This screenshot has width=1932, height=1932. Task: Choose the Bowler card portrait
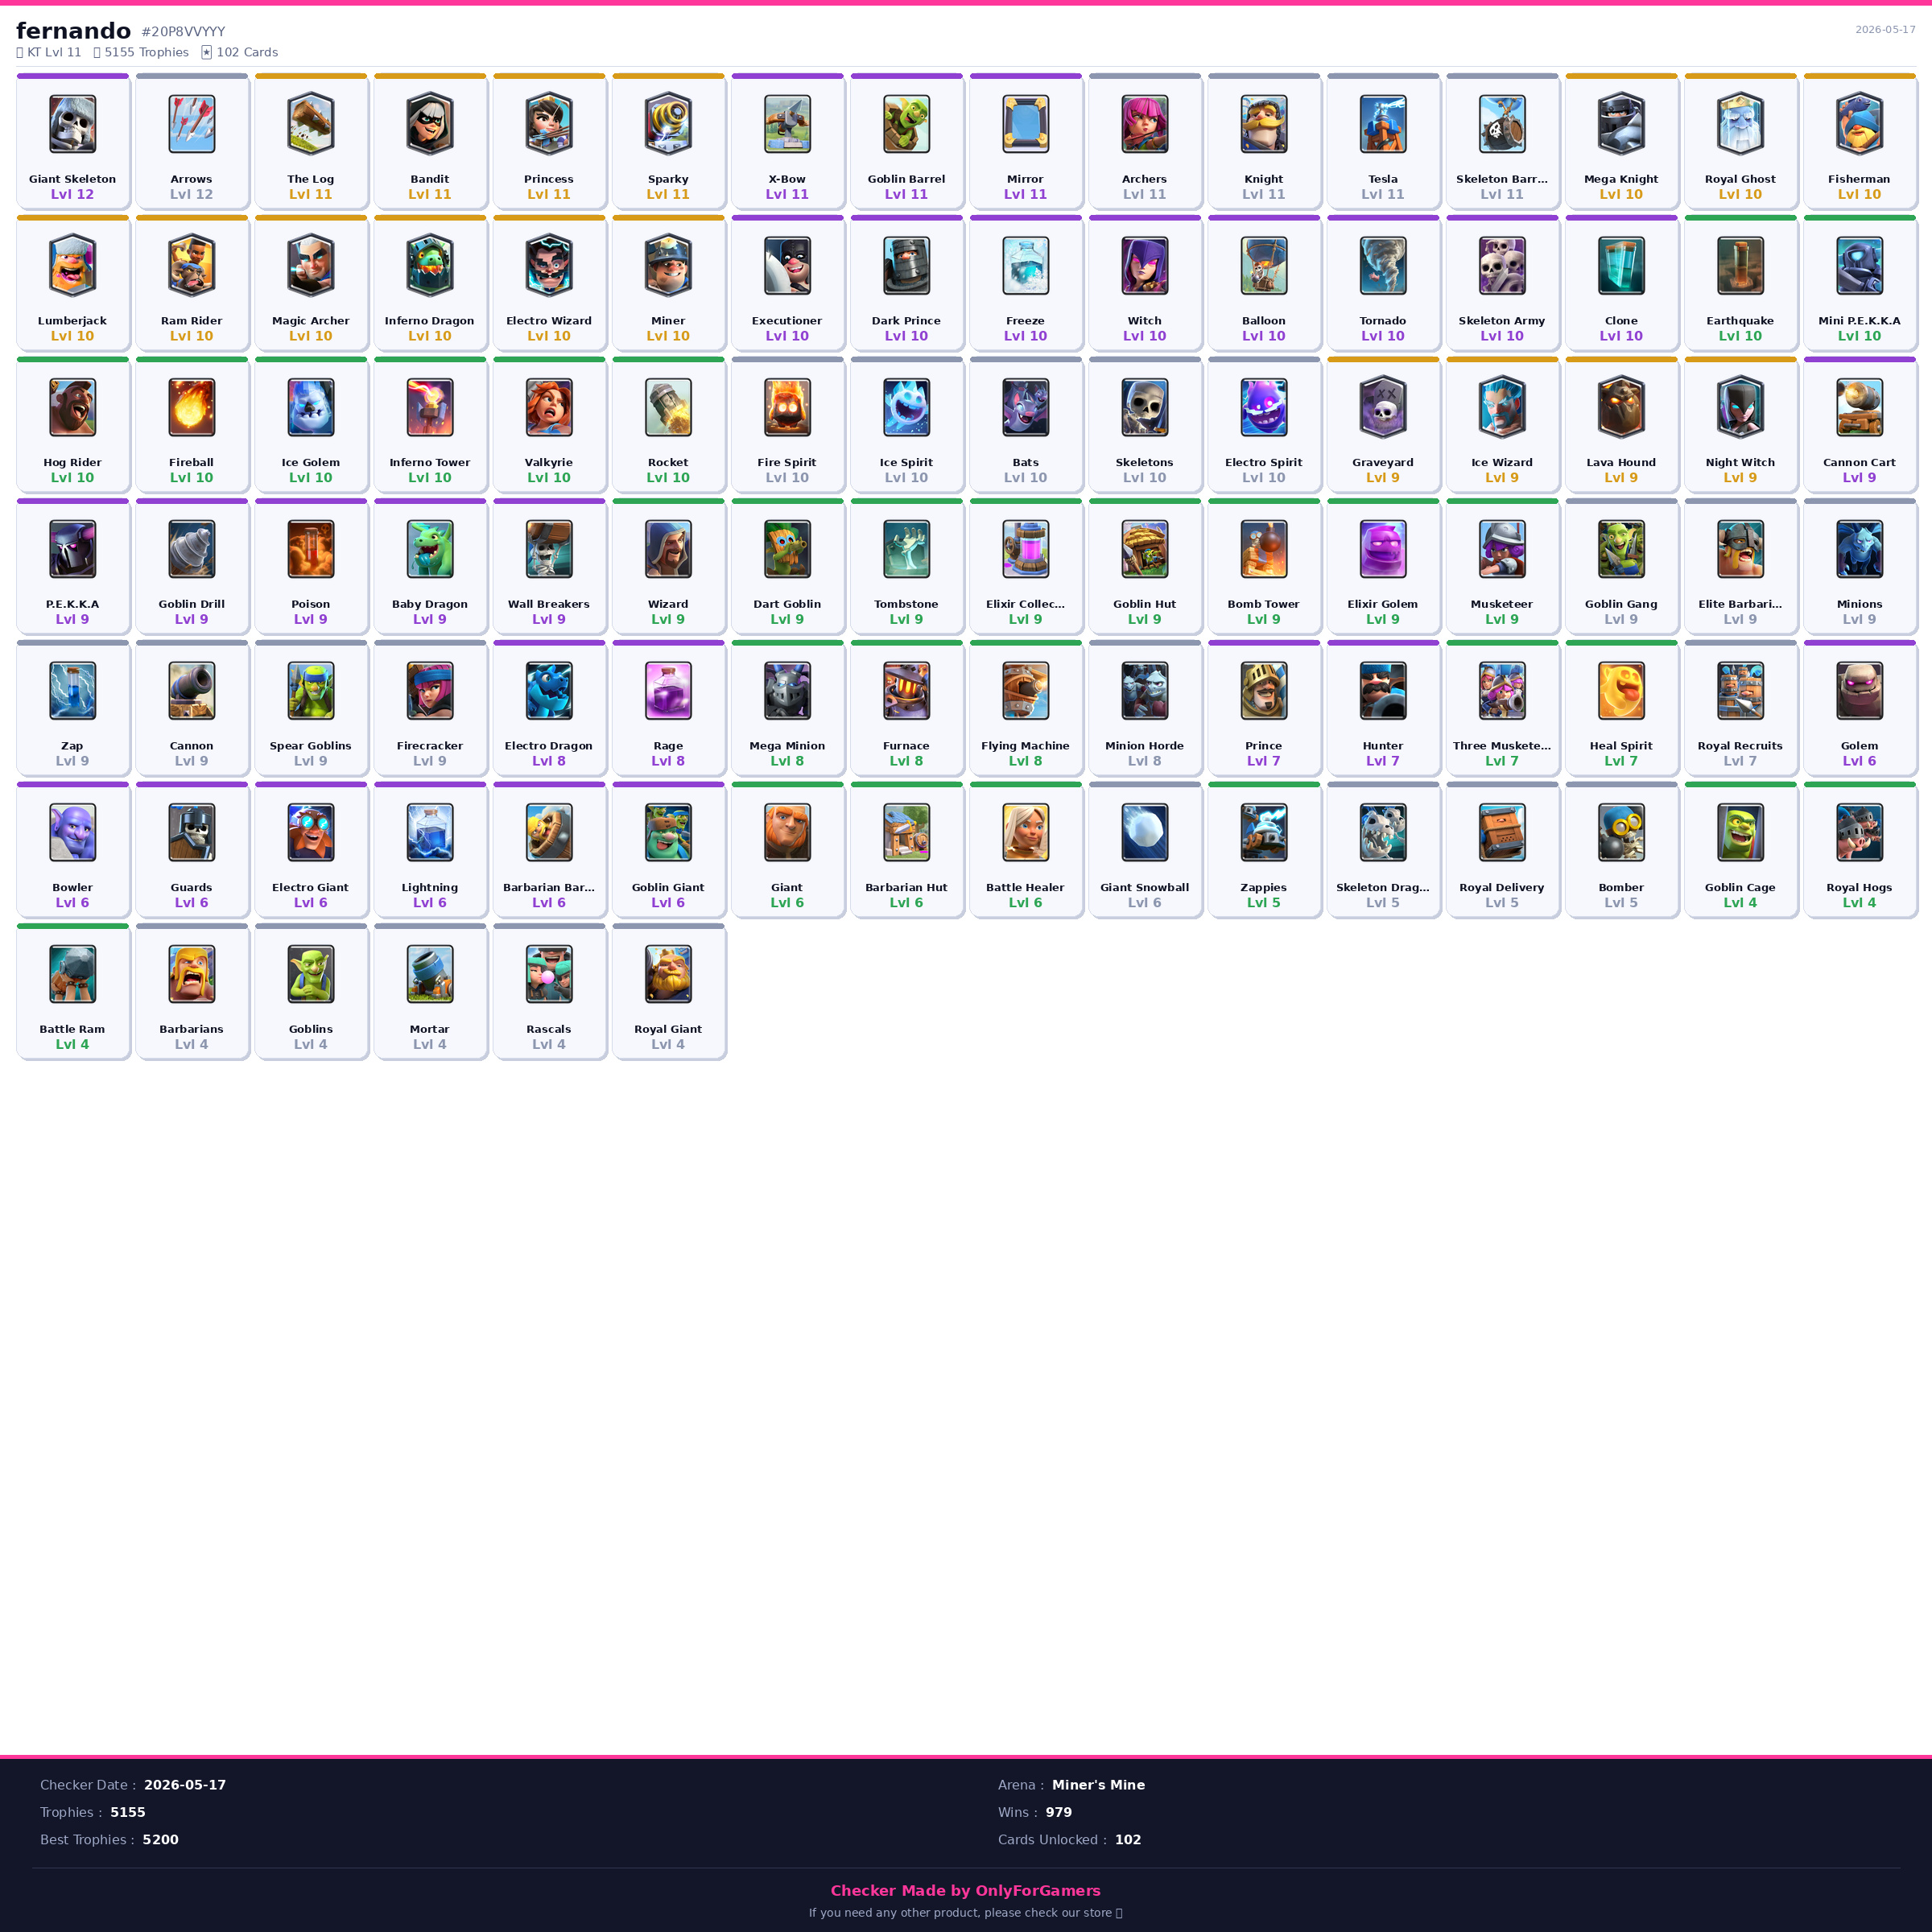73,833
